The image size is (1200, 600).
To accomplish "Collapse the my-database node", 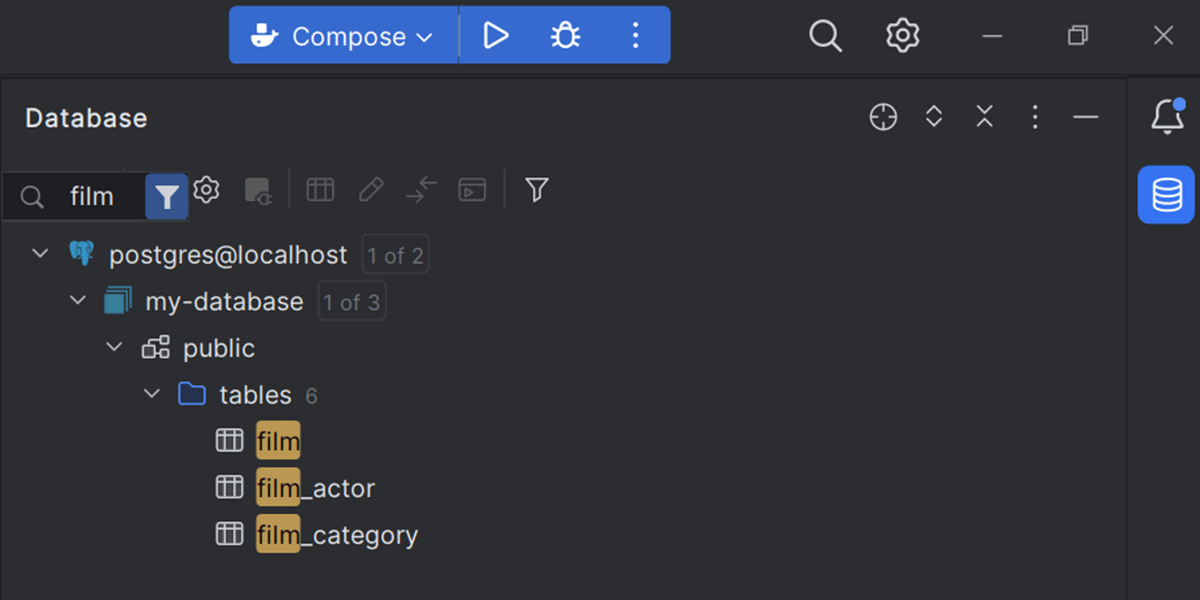I will coord(78,301).
